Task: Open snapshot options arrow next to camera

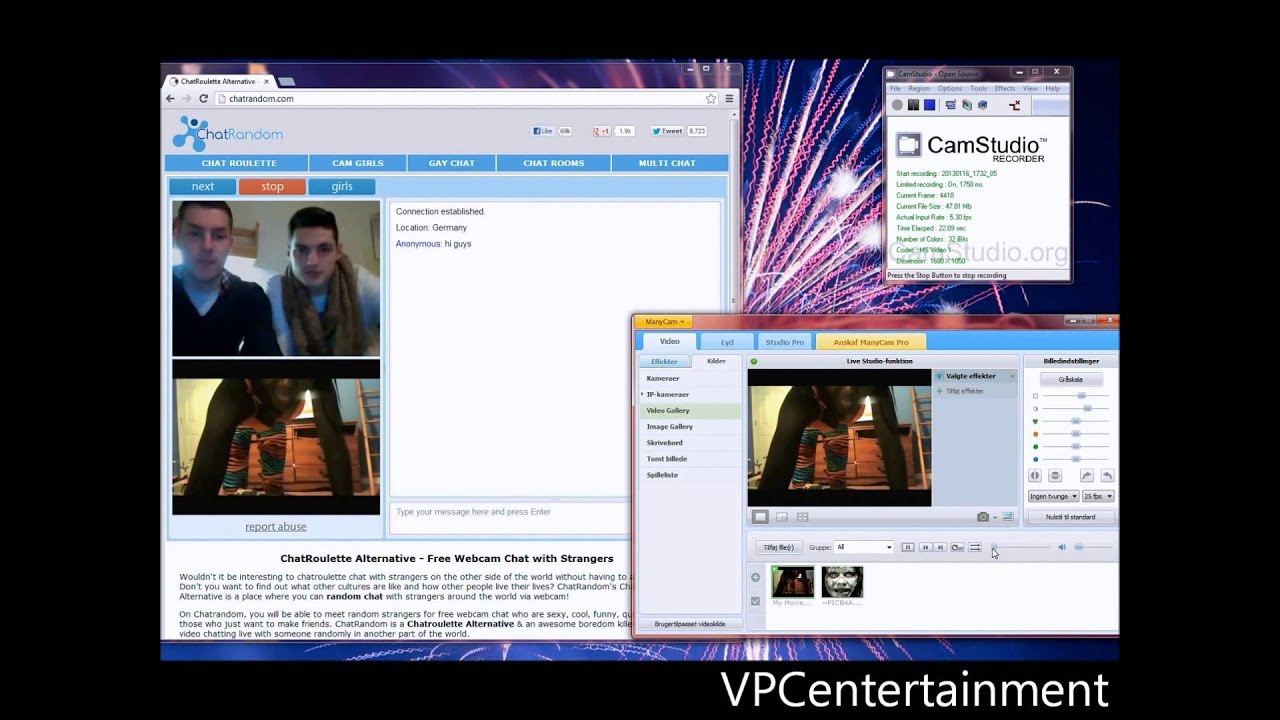Action: tap(995, 518)
